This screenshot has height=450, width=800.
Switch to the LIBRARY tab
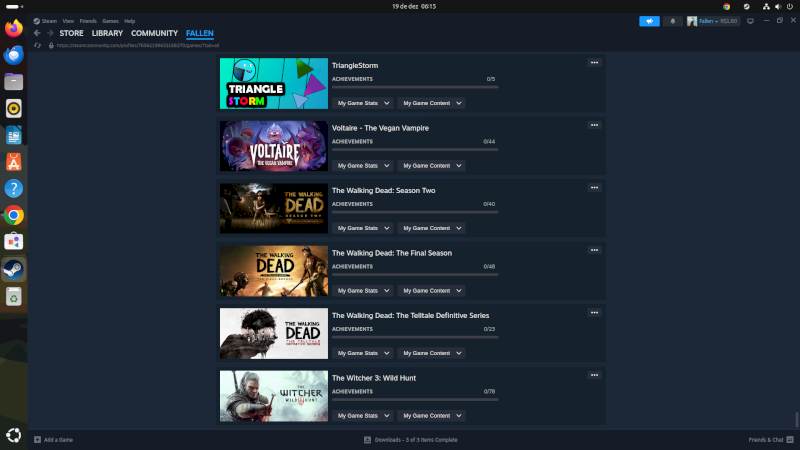coord(107,33)
